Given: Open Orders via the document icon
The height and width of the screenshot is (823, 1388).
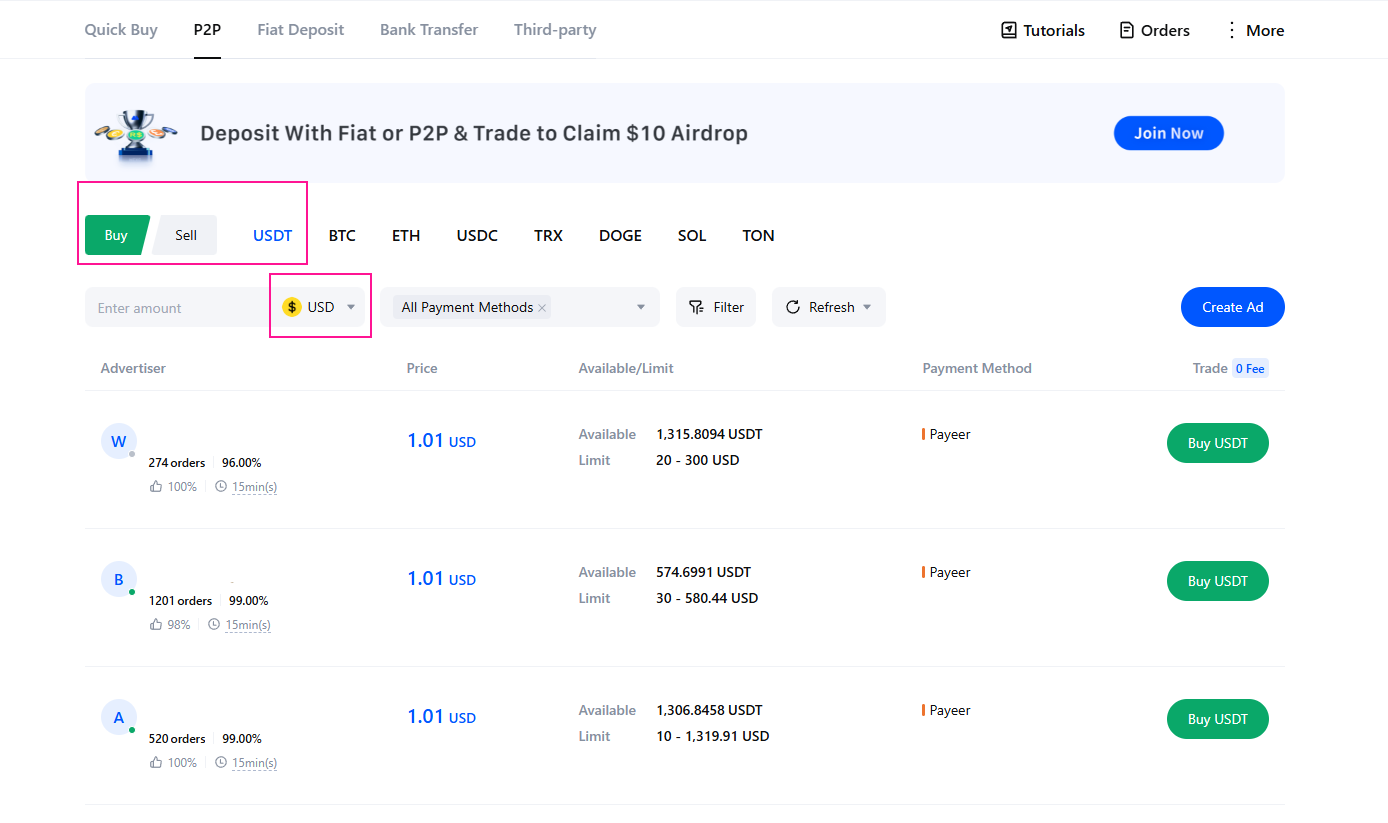Looking at the screenshot, I should point(1127,30).
